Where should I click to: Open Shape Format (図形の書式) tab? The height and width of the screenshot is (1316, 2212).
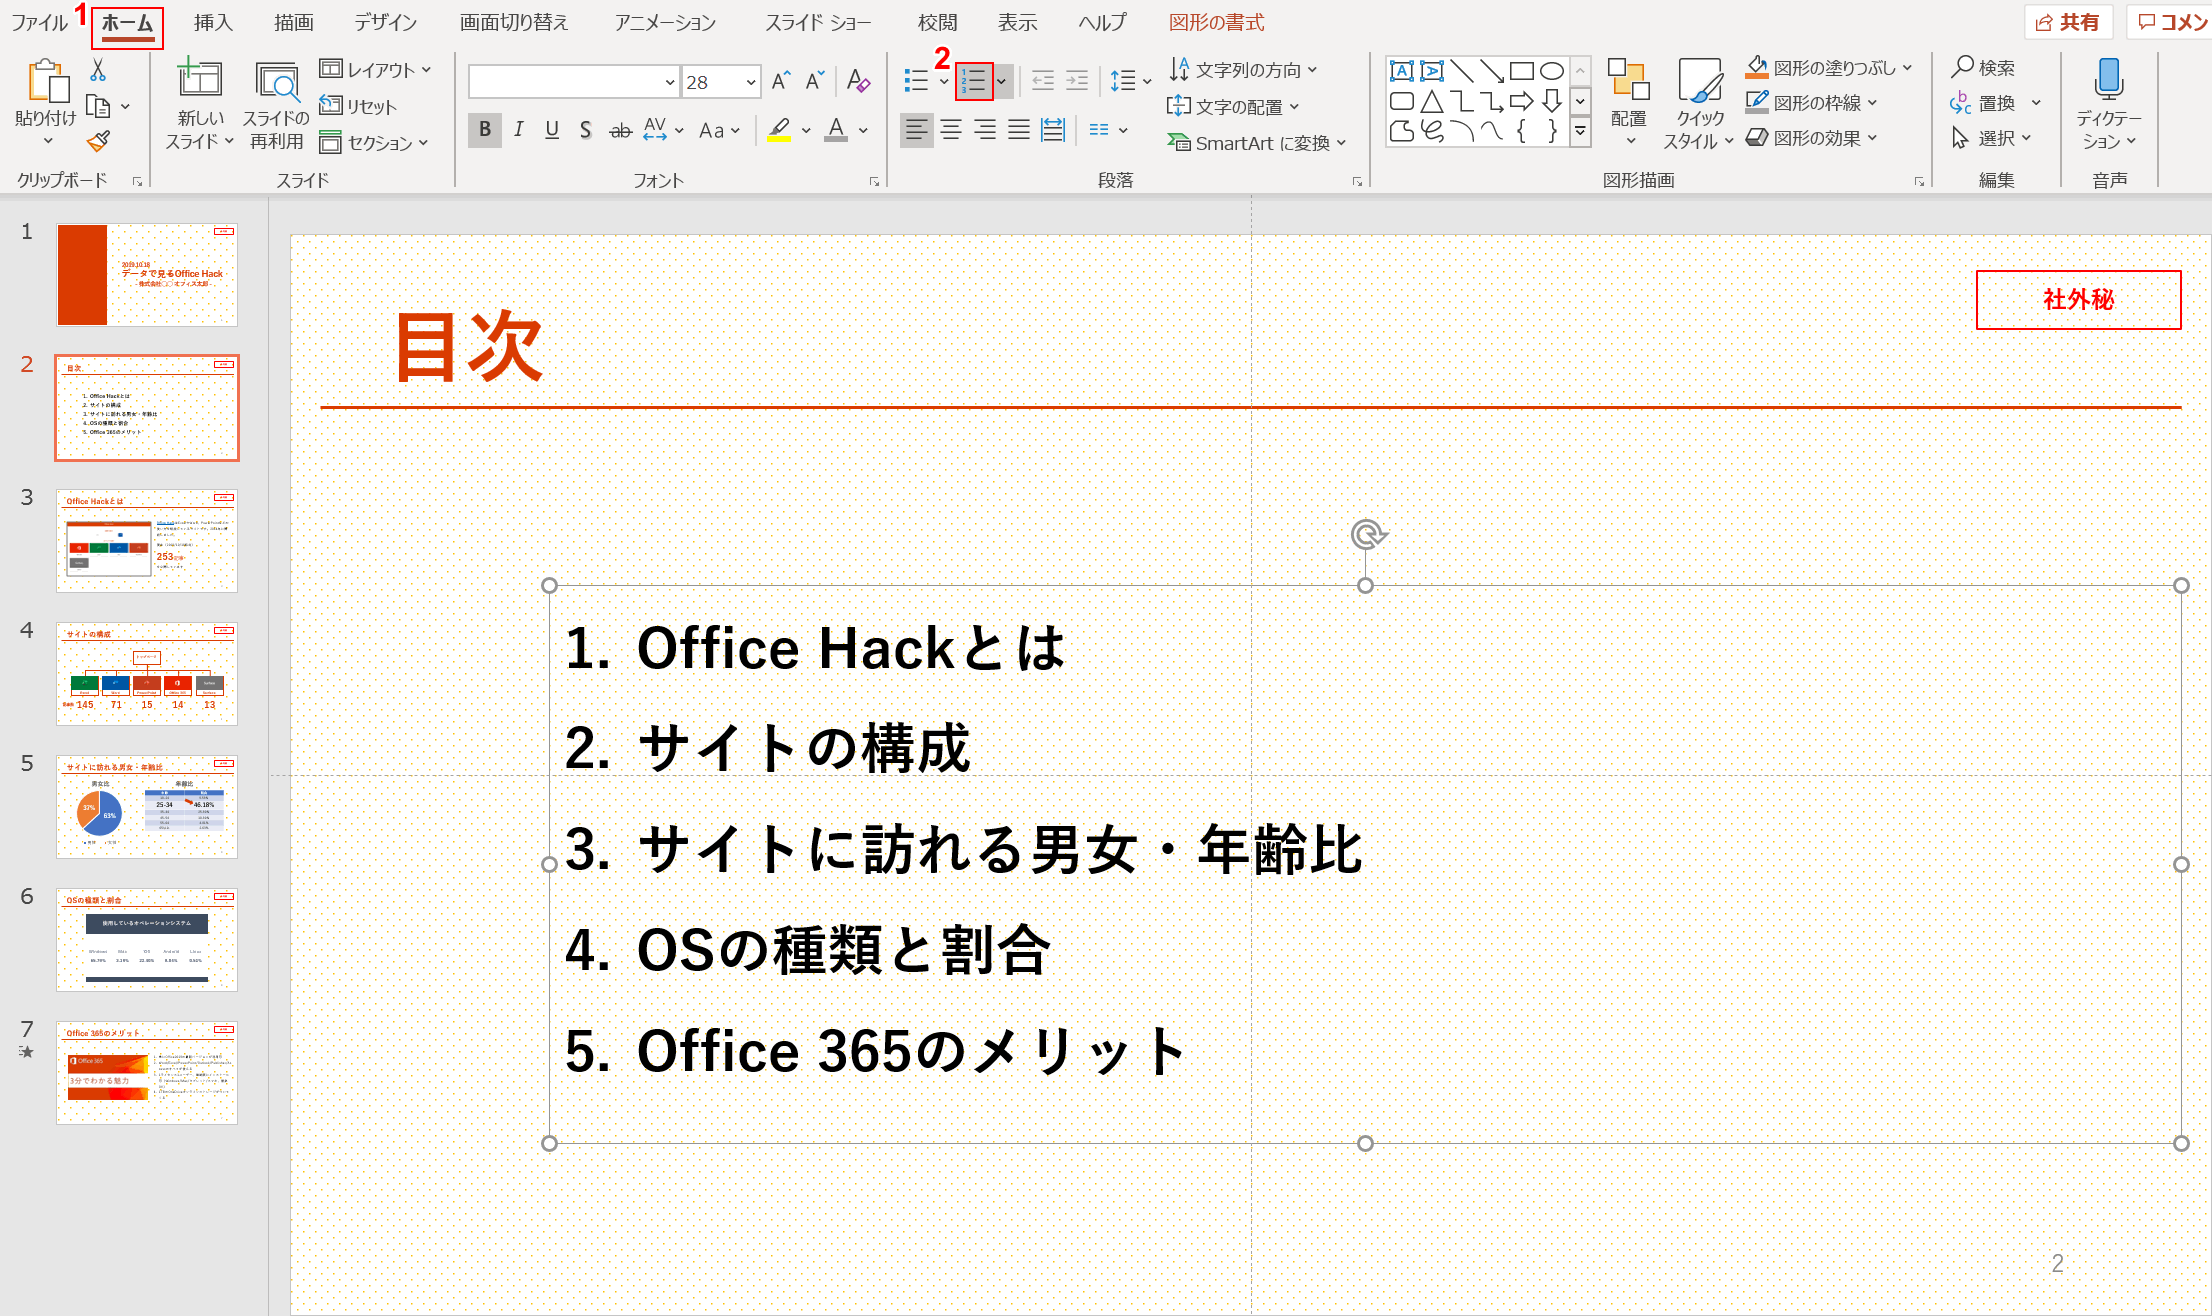[1217, 22]
